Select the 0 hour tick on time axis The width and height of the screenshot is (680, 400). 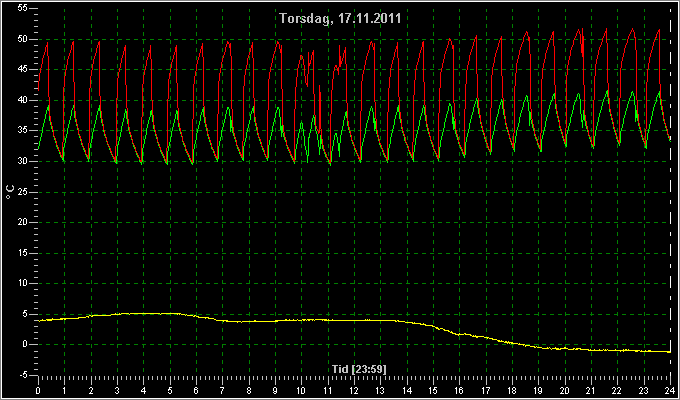tap(38, 391)
